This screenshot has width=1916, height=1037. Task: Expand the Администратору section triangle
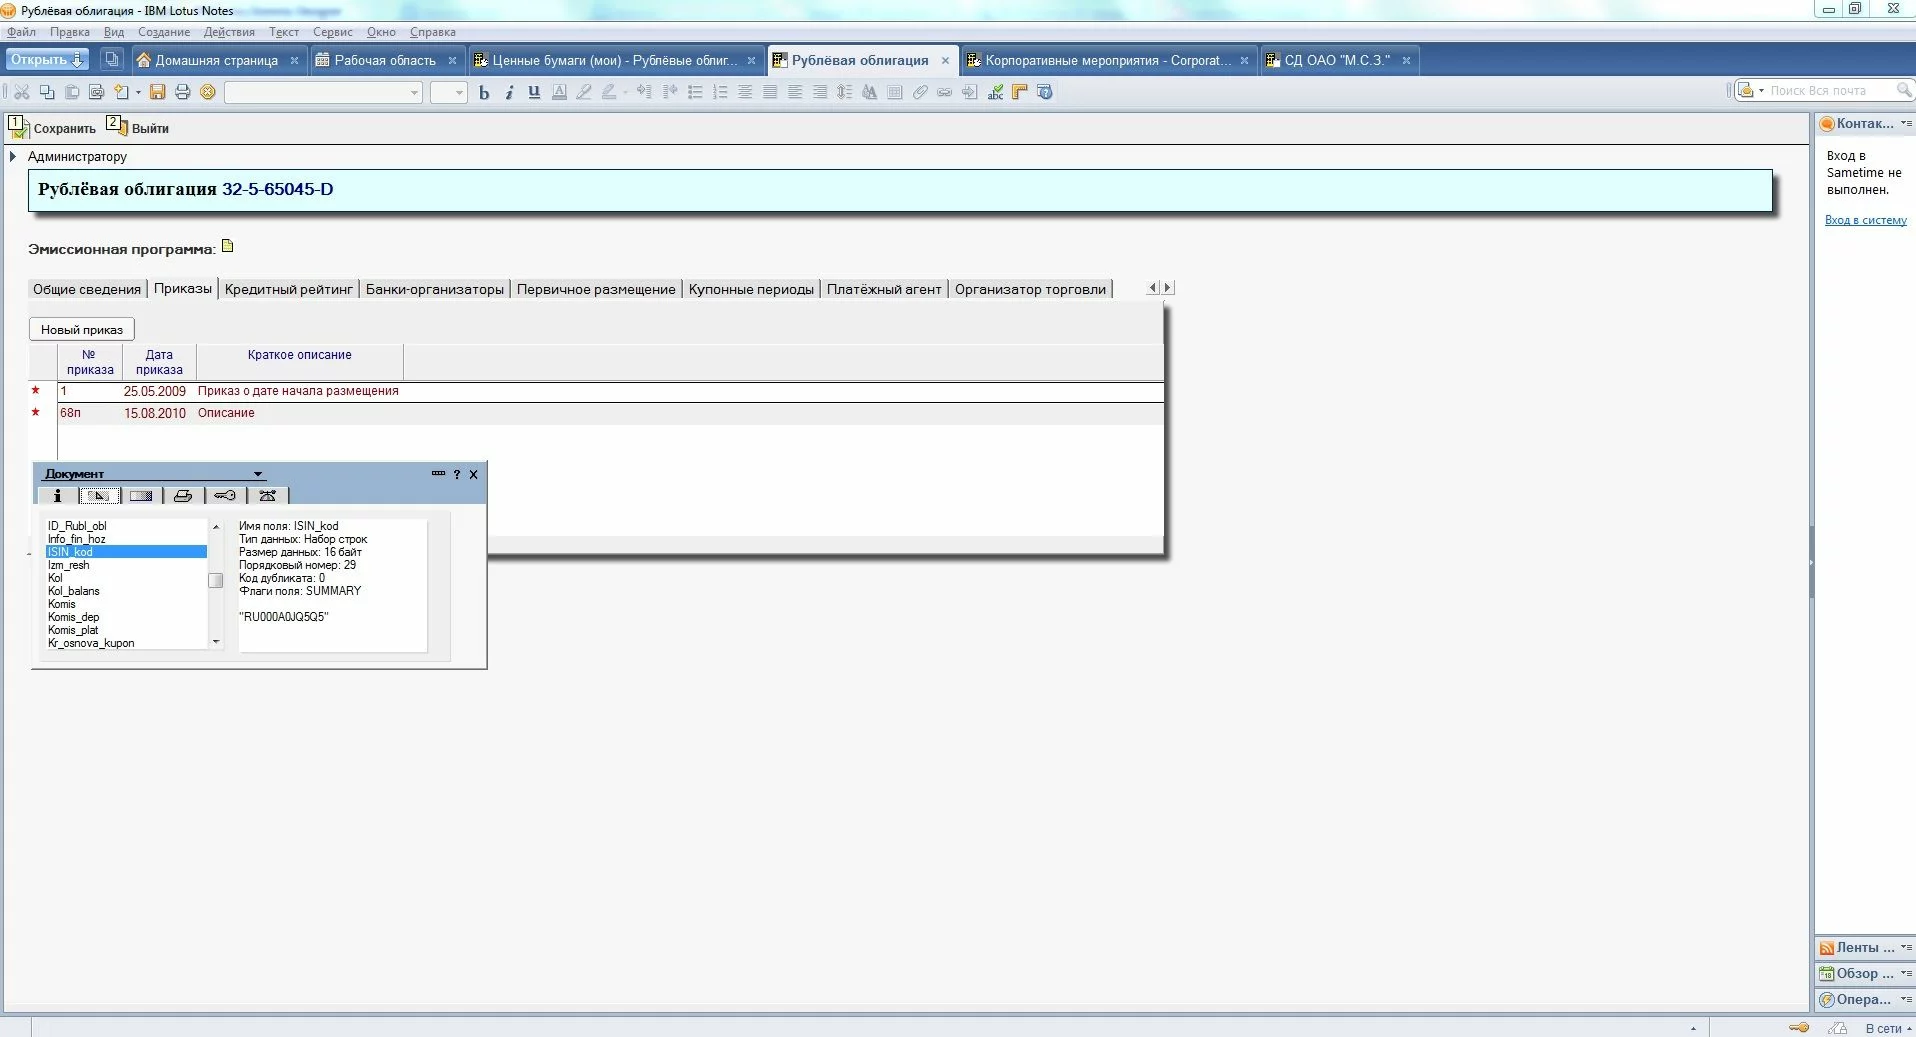(x=13, y=157)
